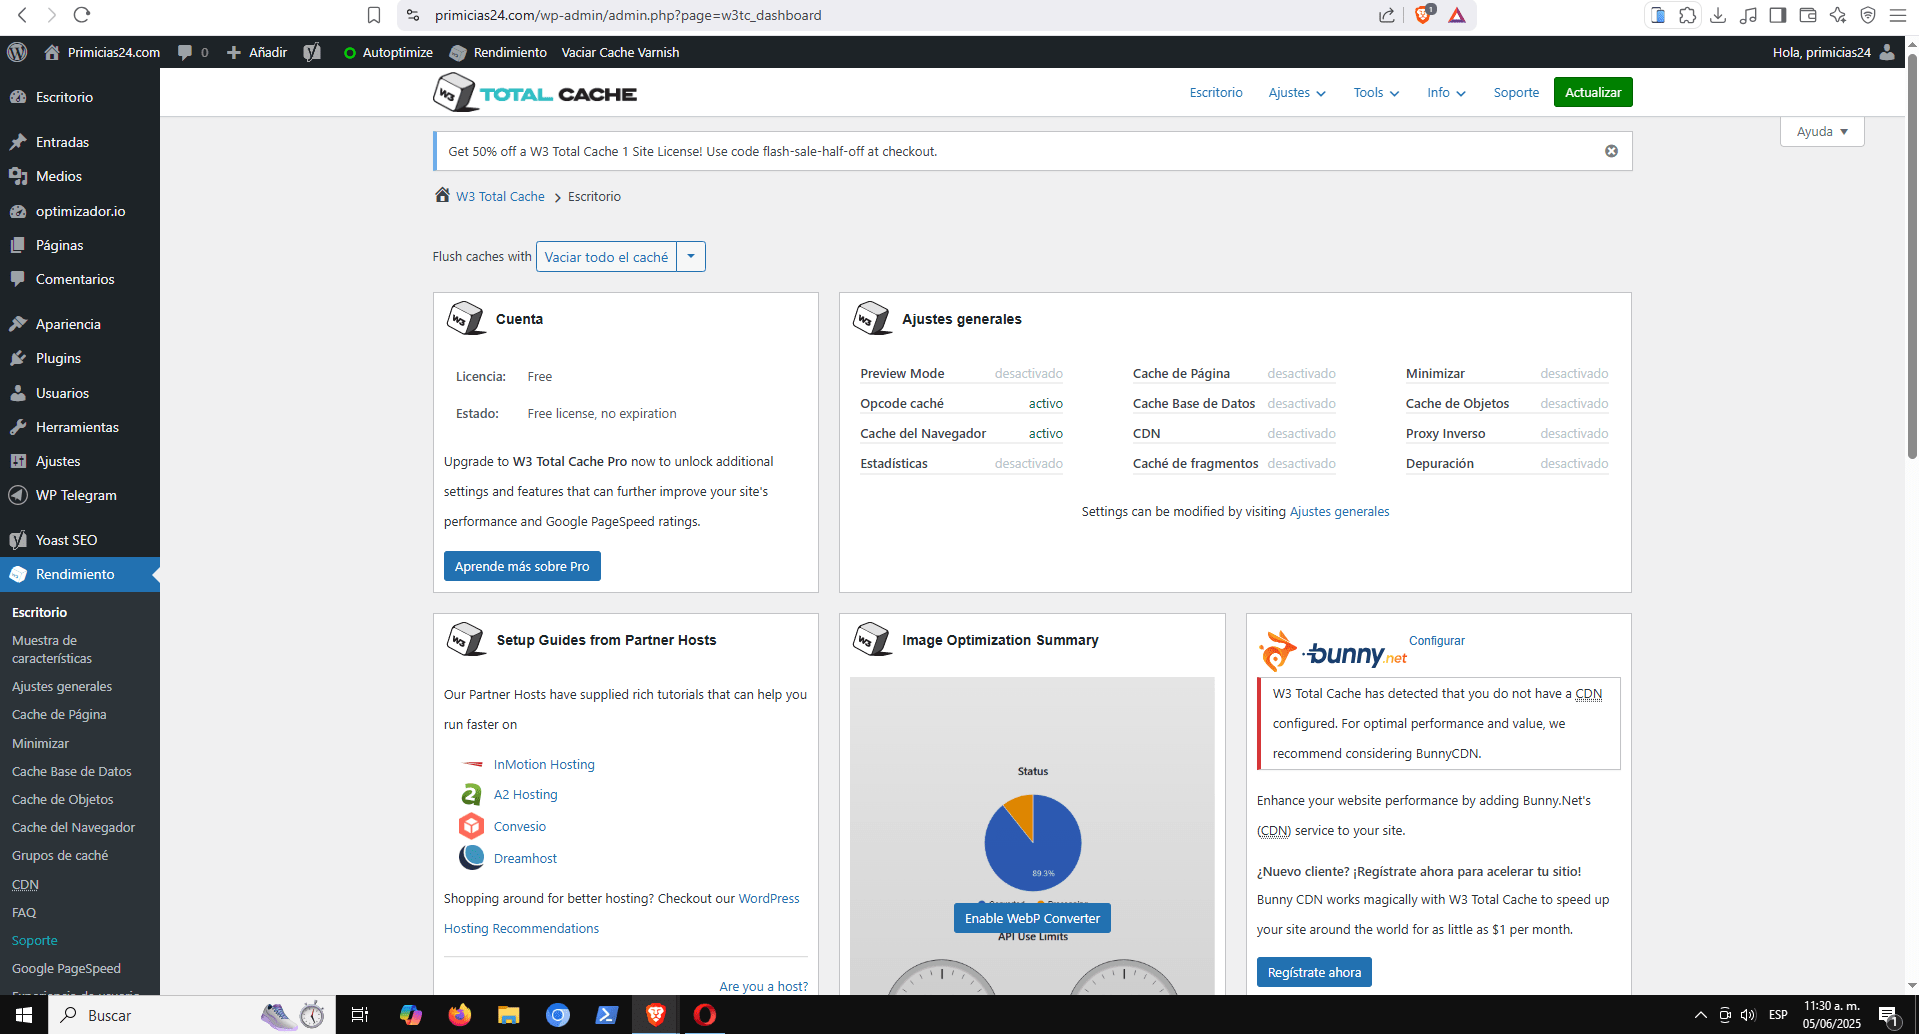Click Regístrate ahora button
Screen dimensions: 1919x1034
point(1314,972)
